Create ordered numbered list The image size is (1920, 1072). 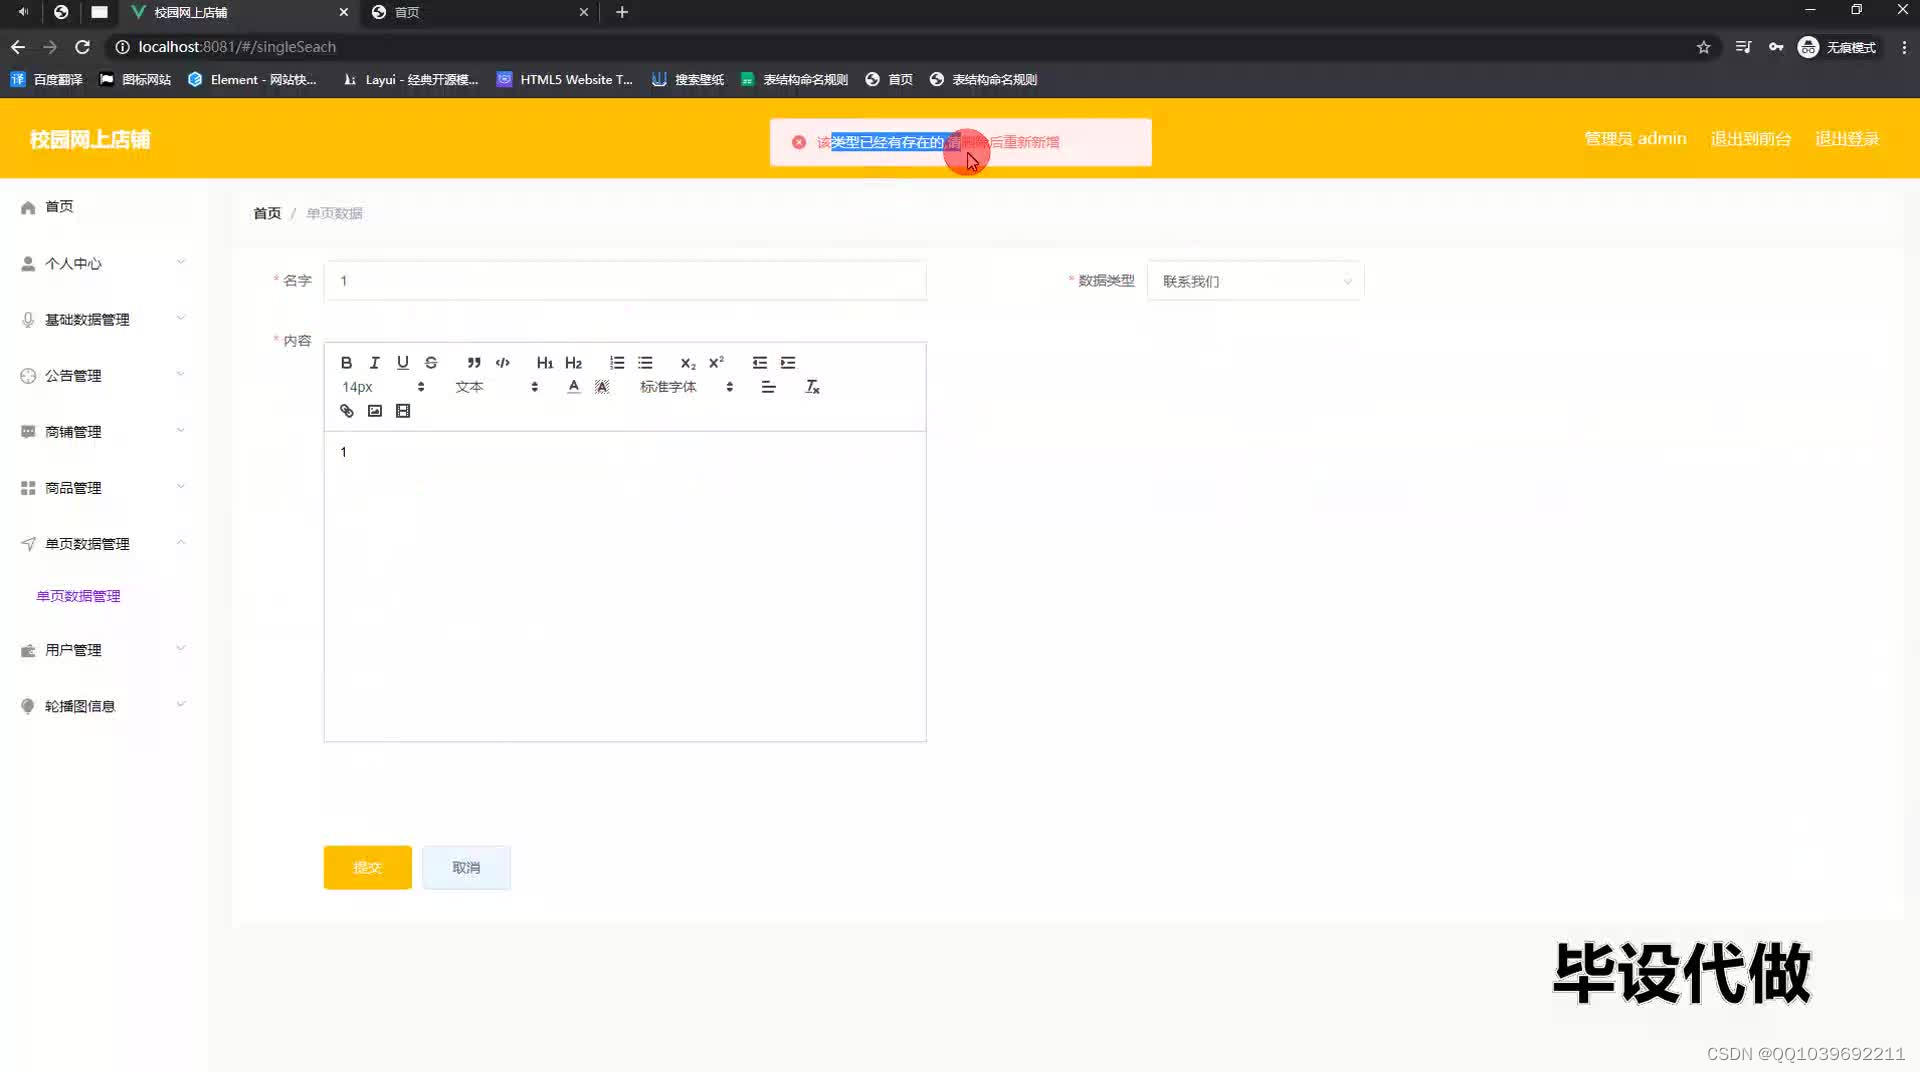617,363
